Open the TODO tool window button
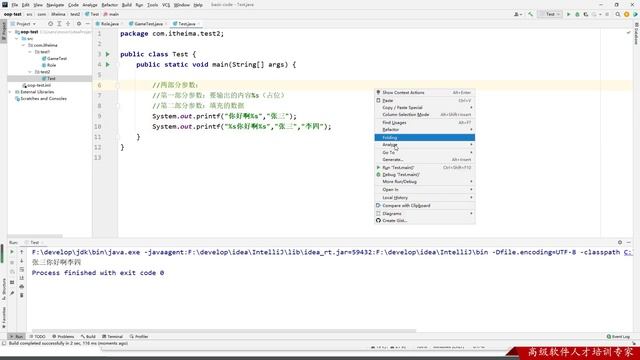This screenshot has width=640, height=360. 37,336
